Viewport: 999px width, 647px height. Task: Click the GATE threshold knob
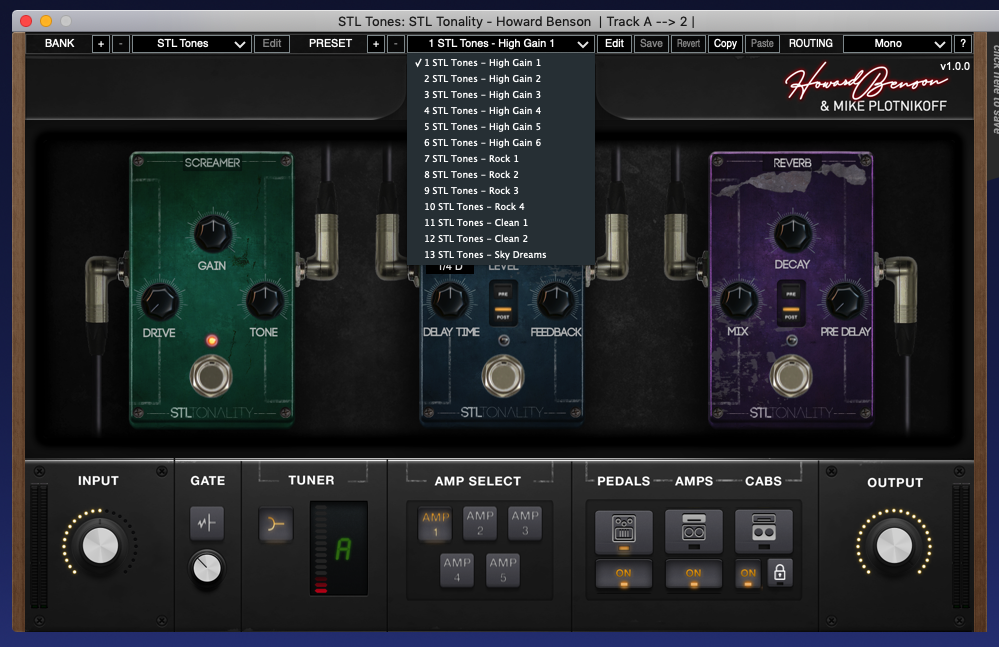pyautogui.click(x=206, y=568)
